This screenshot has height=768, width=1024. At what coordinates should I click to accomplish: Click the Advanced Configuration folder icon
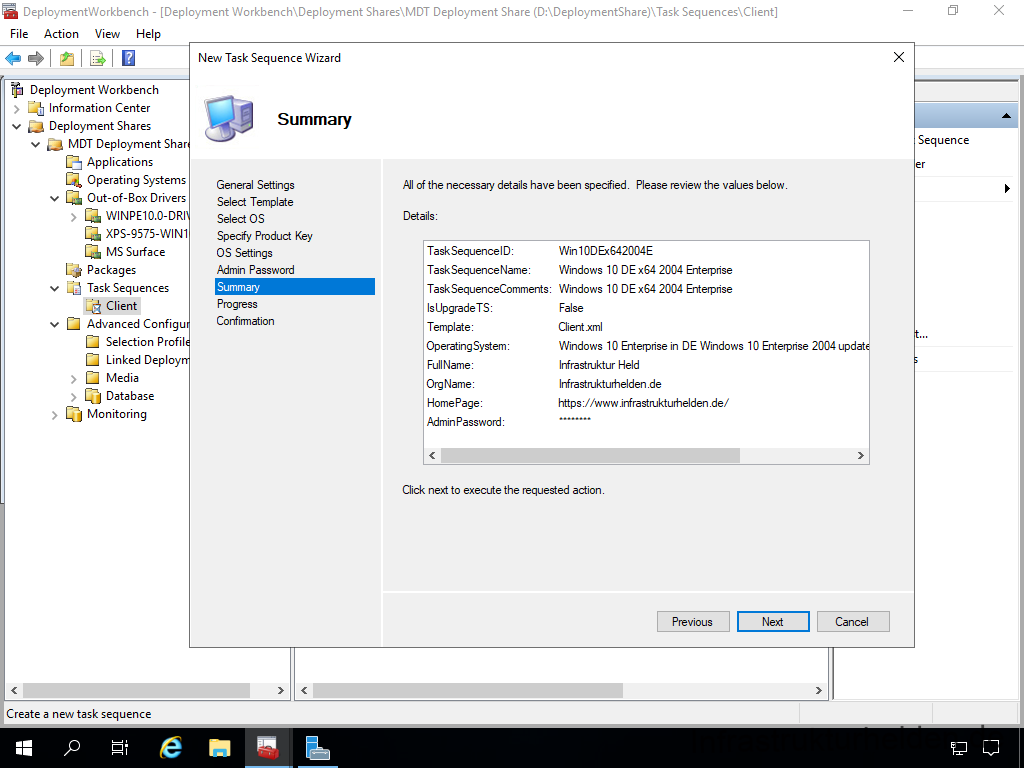[74, 324]
